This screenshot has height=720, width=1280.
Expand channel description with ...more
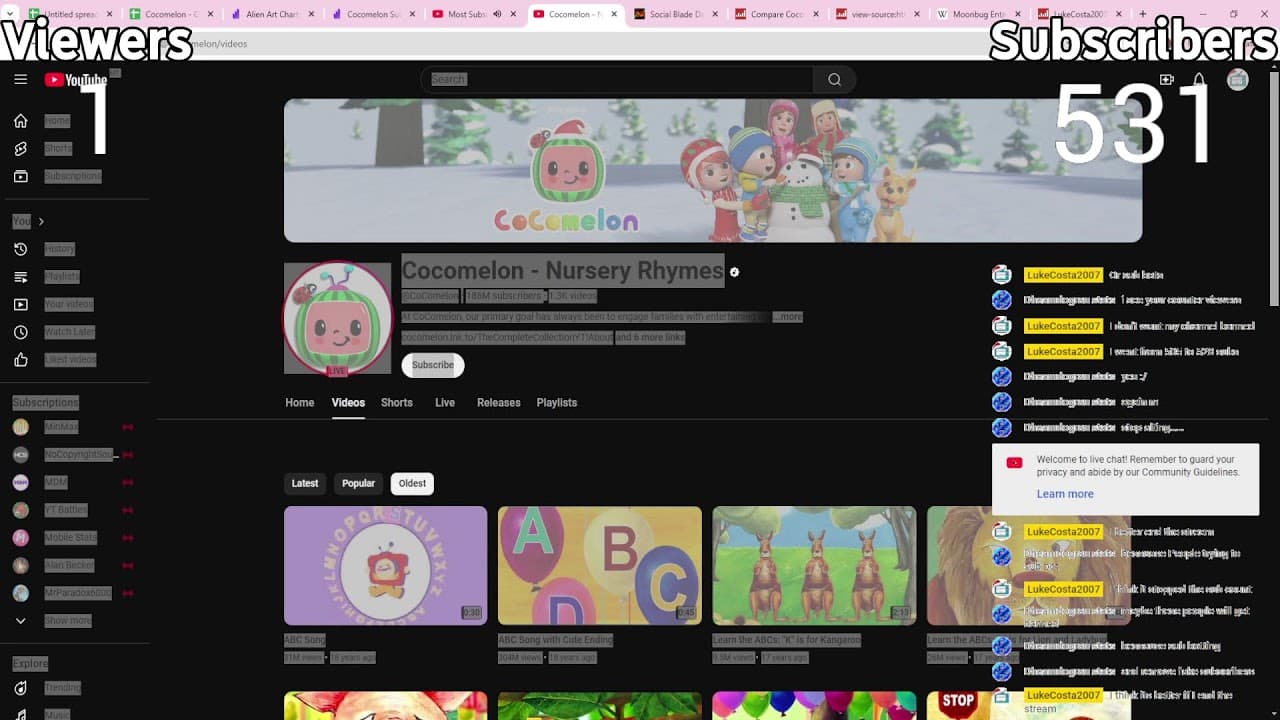[788, 317]
